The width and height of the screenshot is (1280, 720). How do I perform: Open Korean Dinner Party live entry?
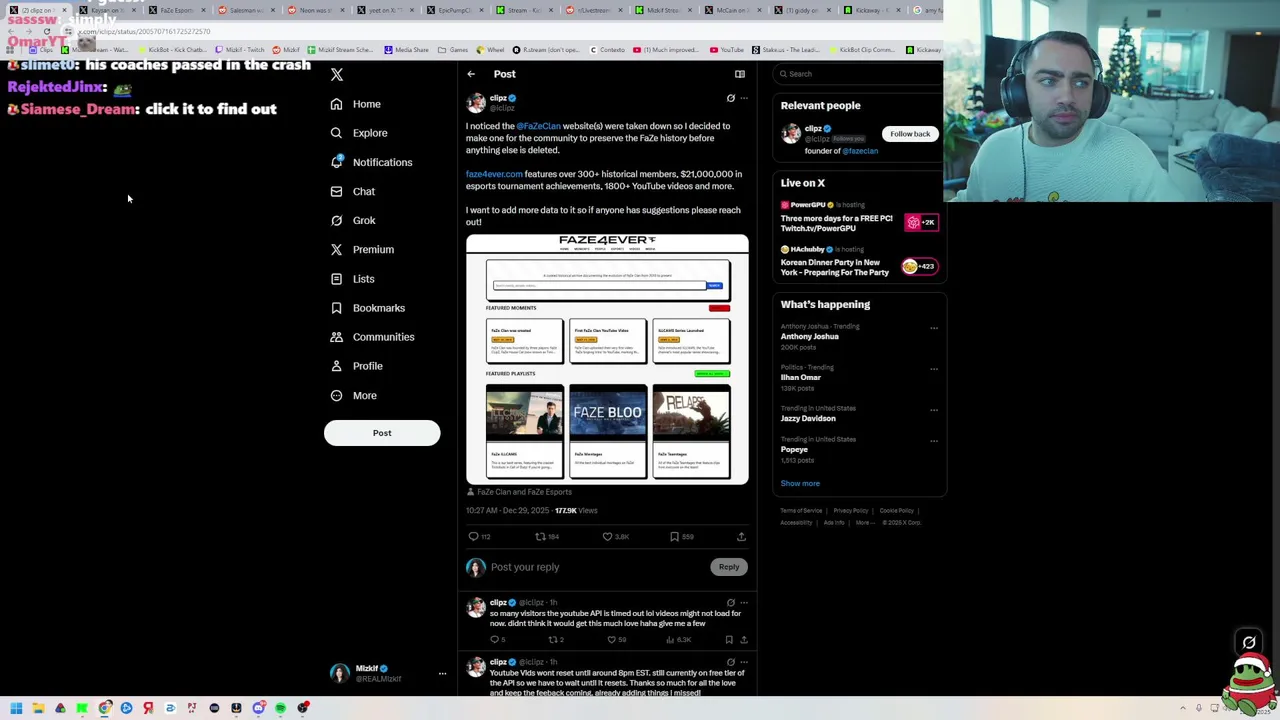(858, 262)
